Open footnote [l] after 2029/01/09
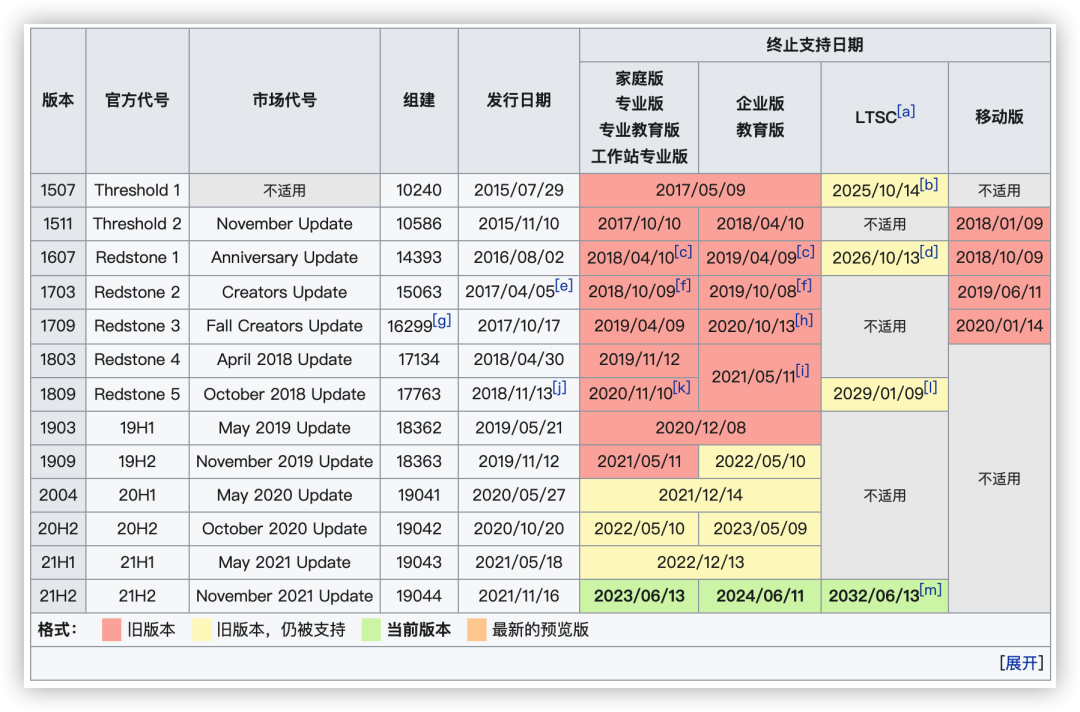Image resolution: width=1080 pixels, height=712 pixels. [x=930, y=388]
